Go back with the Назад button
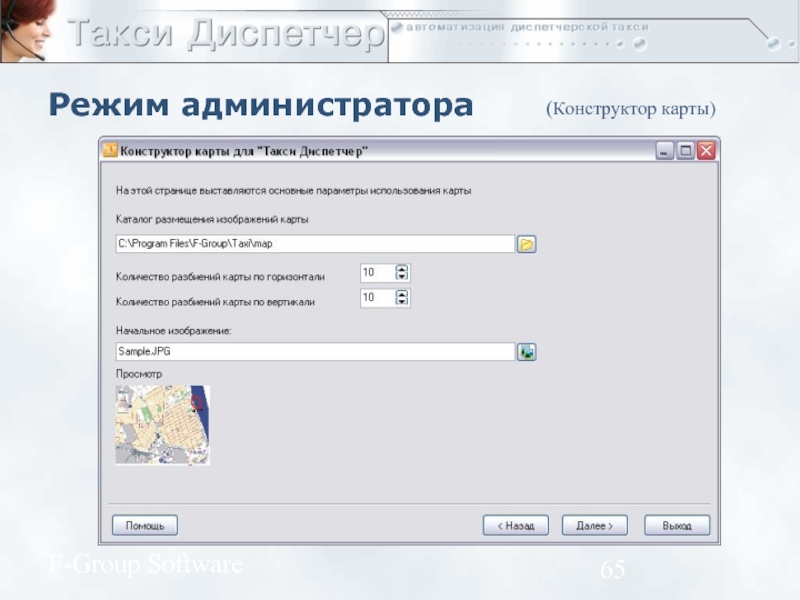Image resolution: width=800 pixels, height=600 pixels. point(516,525)
